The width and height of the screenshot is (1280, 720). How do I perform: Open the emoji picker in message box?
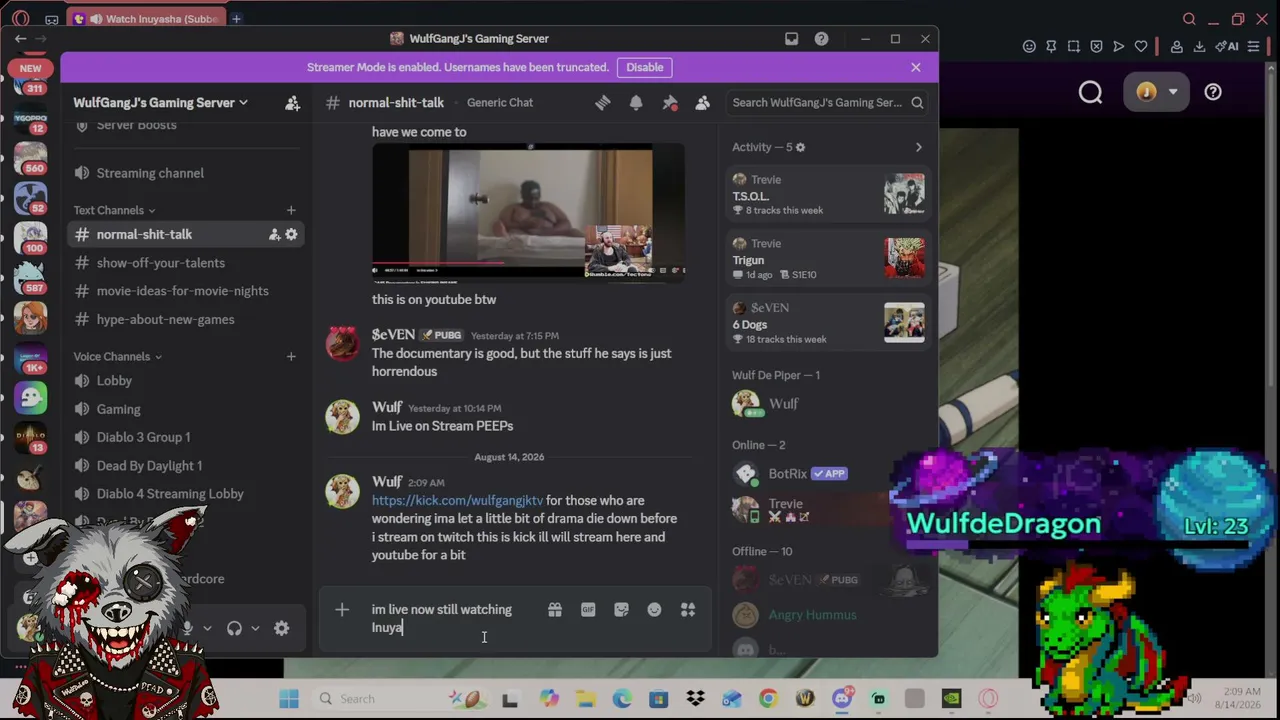pos(654,609)
